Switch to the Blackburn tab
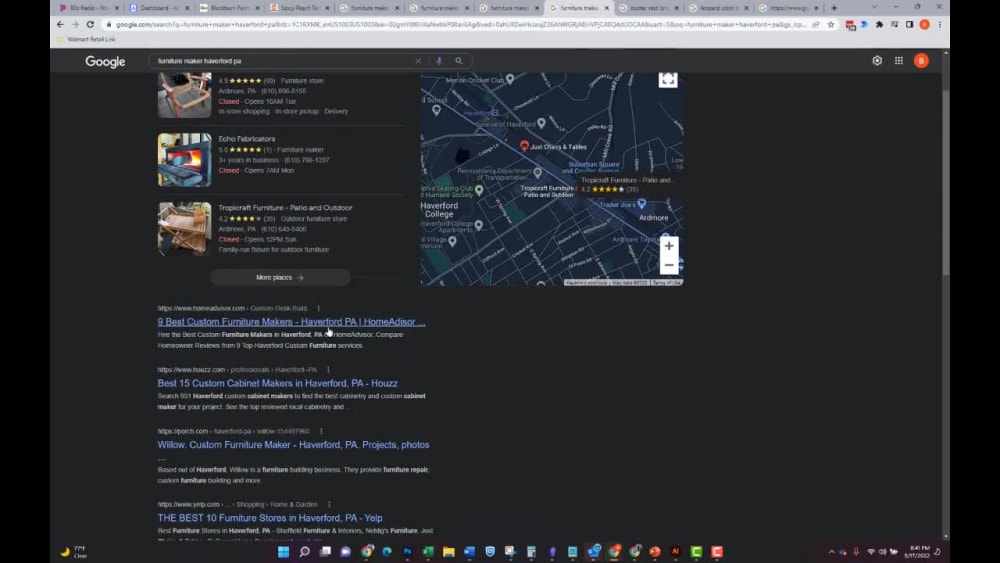The width and height of the screenshot is (1000, 563). pyautogui.click(x=229, y=8)
